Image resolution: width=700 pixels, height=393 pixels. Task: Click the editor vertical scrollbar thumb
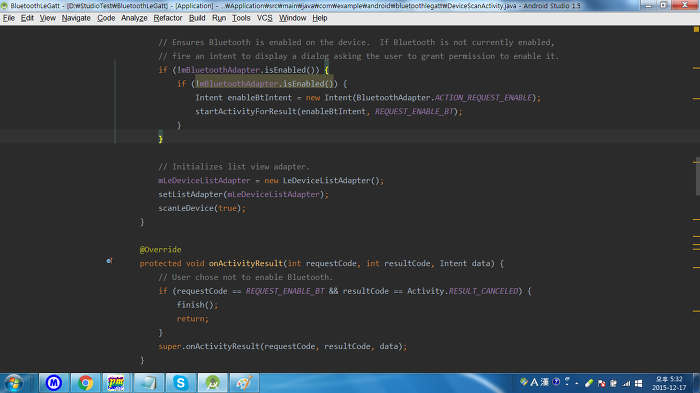click(x=697, y=176)
